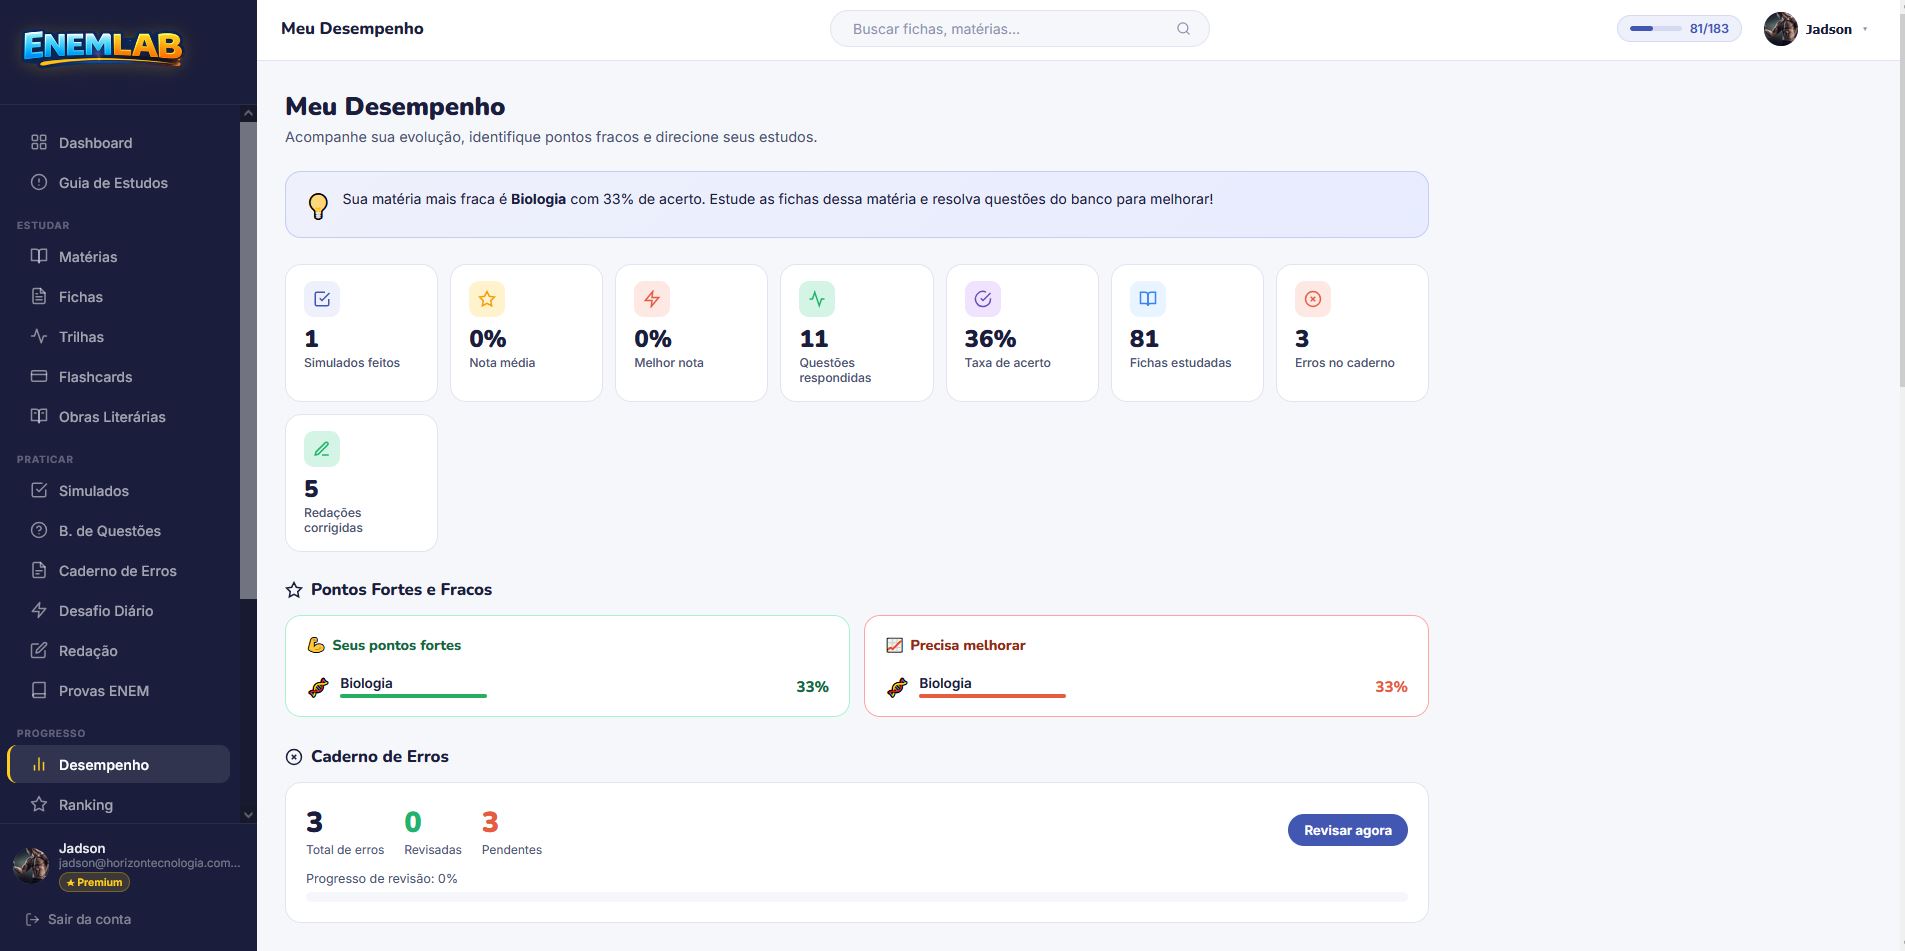The image size is (1905, 951).
Task: Click the 81/183 progress indicator
Action: [1679, 29]
